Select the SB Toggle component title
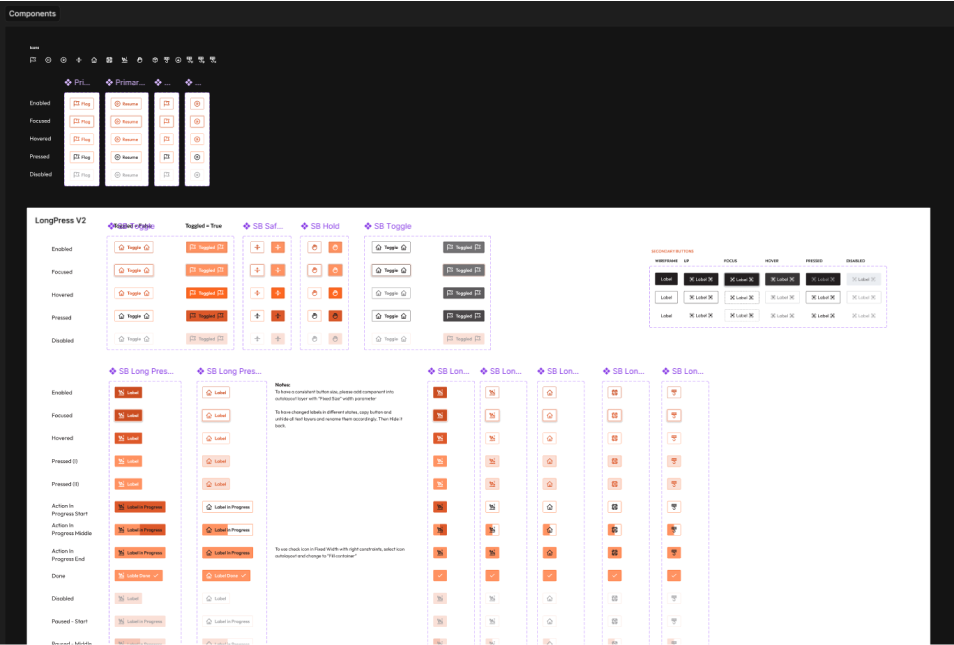This screenshot has width=954, height=645. tap(387, 226)
